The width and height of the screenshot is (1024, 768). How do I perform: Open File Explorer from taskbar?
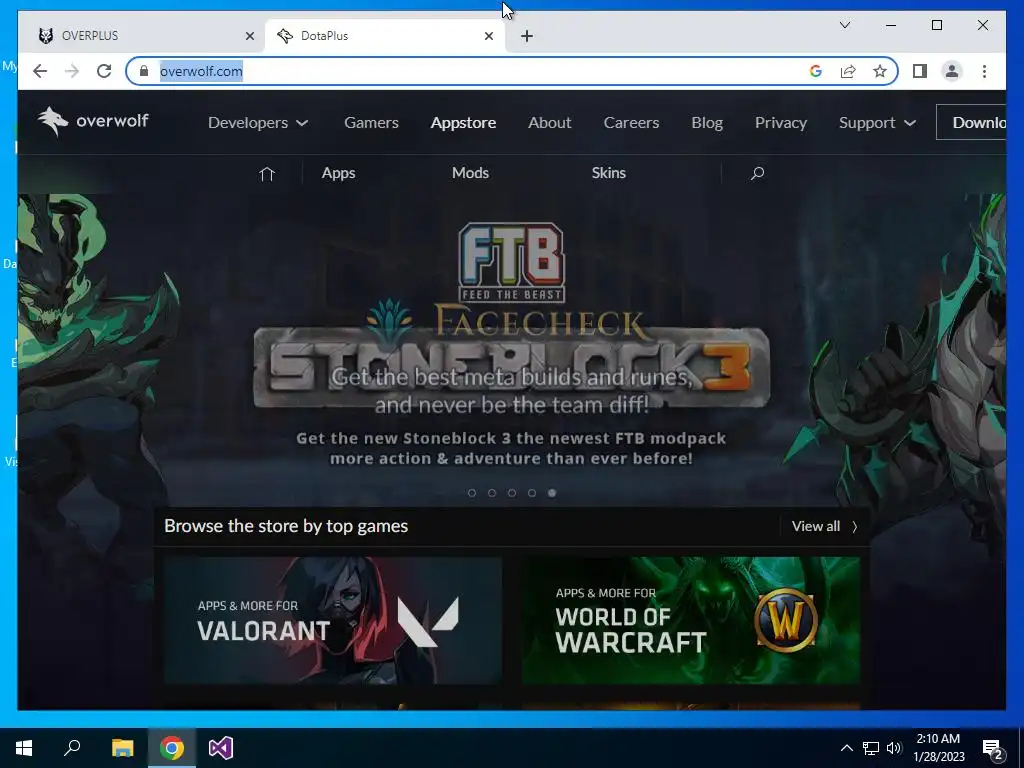click(122, 748)
